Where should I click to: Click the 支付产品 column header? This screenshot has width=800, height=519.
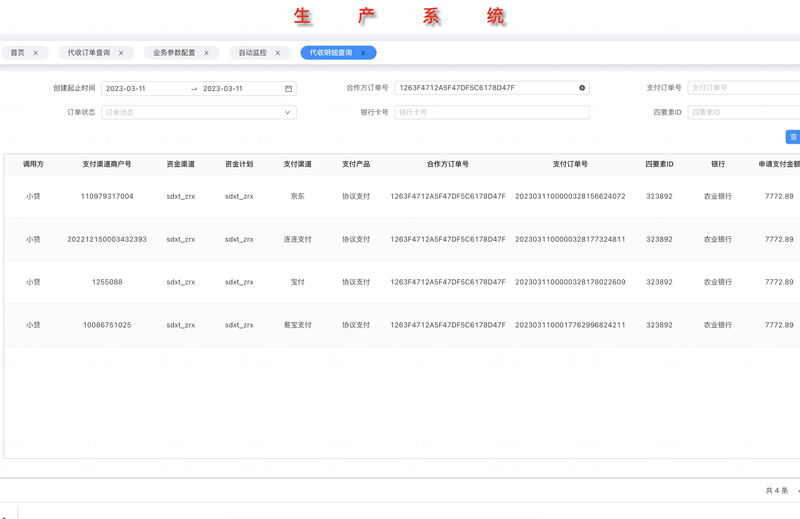pos(356,164)
